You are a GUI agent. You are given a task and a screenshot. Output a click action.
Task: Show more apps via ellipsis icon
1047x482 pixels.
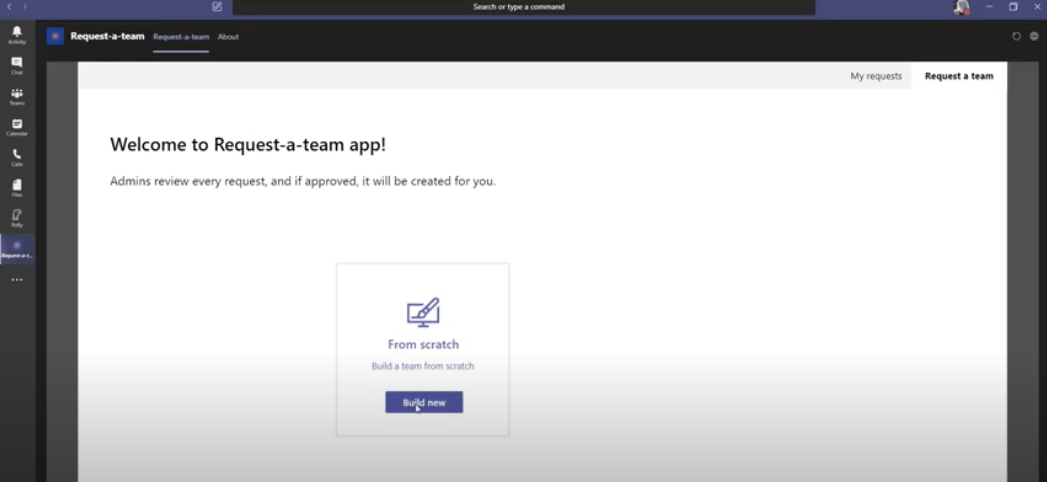pyautogui.click(x=17, y=280)
